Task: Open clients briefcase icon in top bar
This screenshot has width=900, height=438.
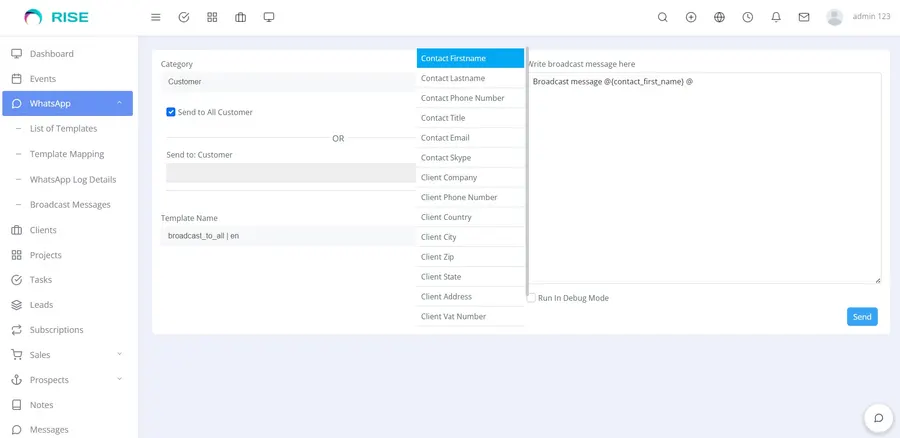Action: pyautogui.click(x=240, y=17)
